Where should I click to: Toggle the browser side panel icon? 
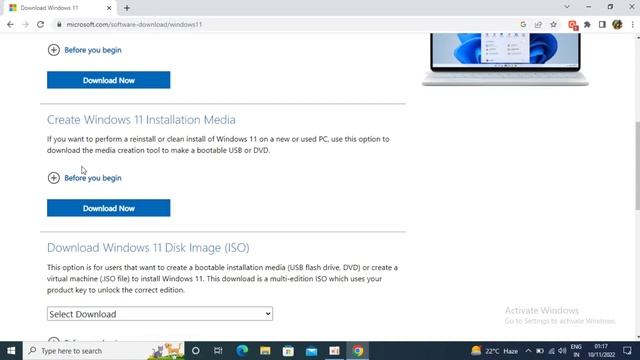point(602,24)
